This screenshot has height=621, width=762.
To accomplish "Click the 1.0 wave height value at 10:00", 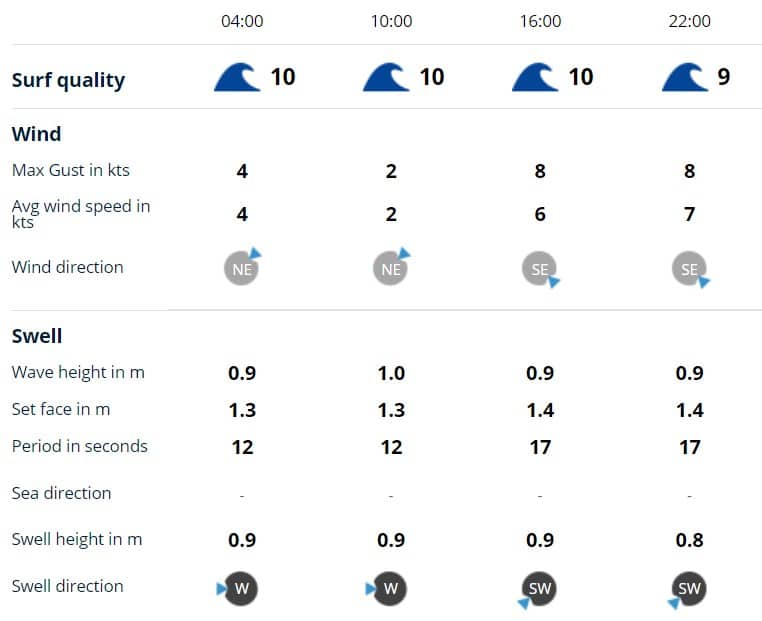I will tap(391, 373).
